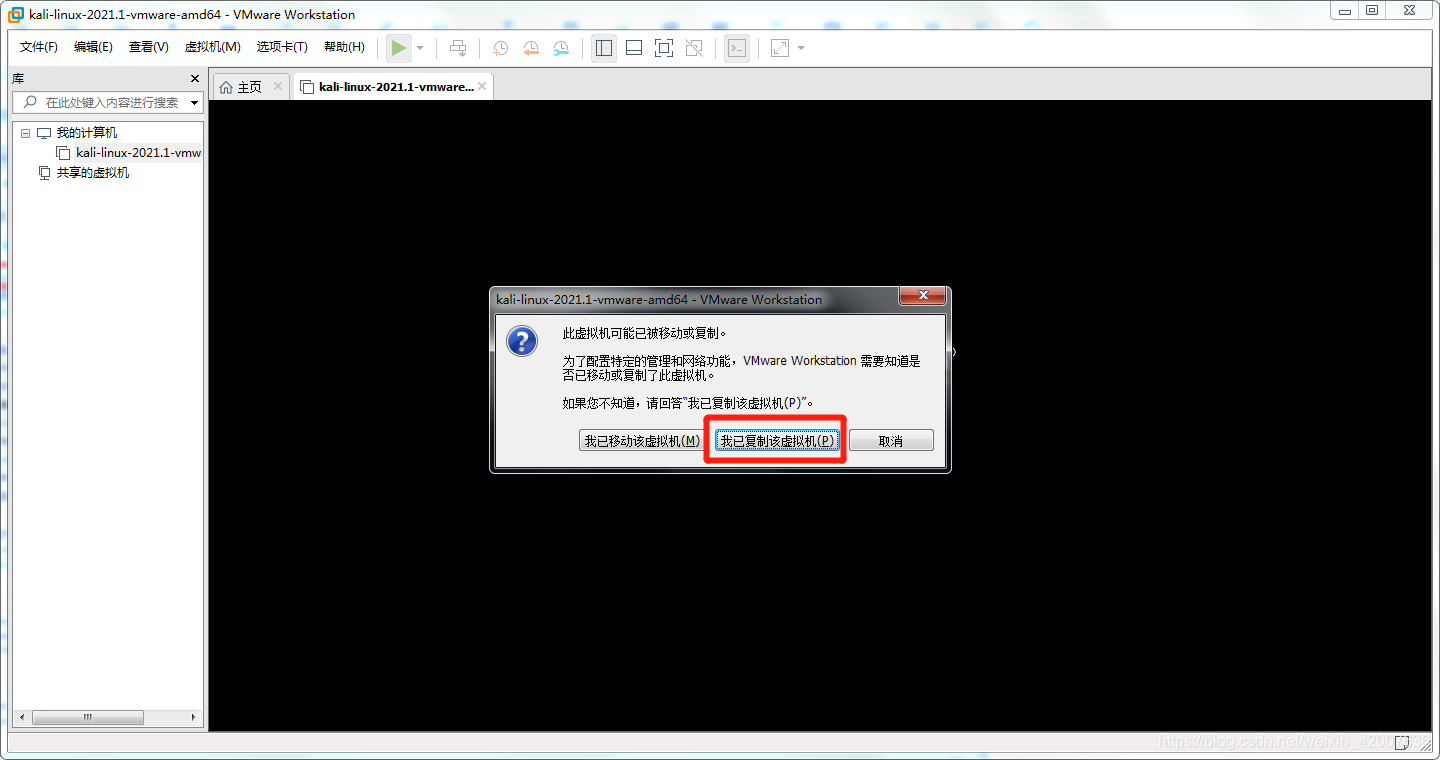Image resolution: width=1440 pixels, height=760 pixels.
Task: Open the stretch display dropdown arrow
Action: pos(801,48)
